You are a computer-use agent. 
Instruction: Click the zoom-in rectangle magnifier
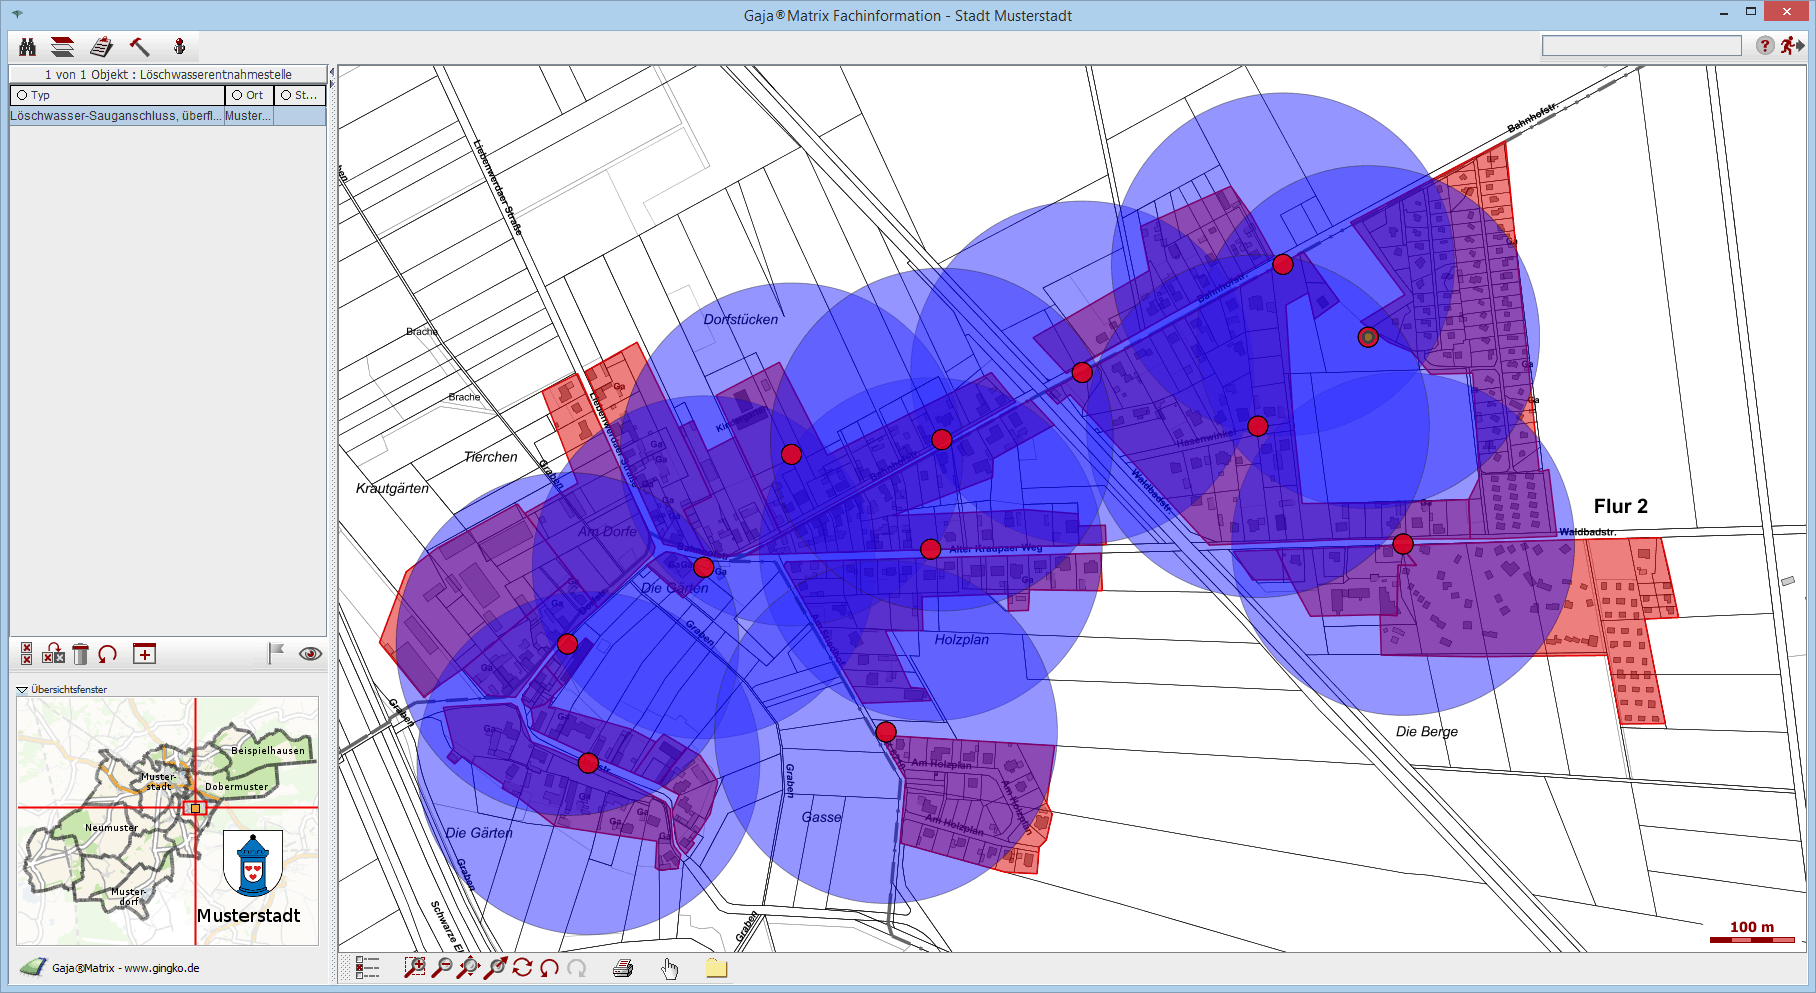pyautogui.click(x=414, y=967)
